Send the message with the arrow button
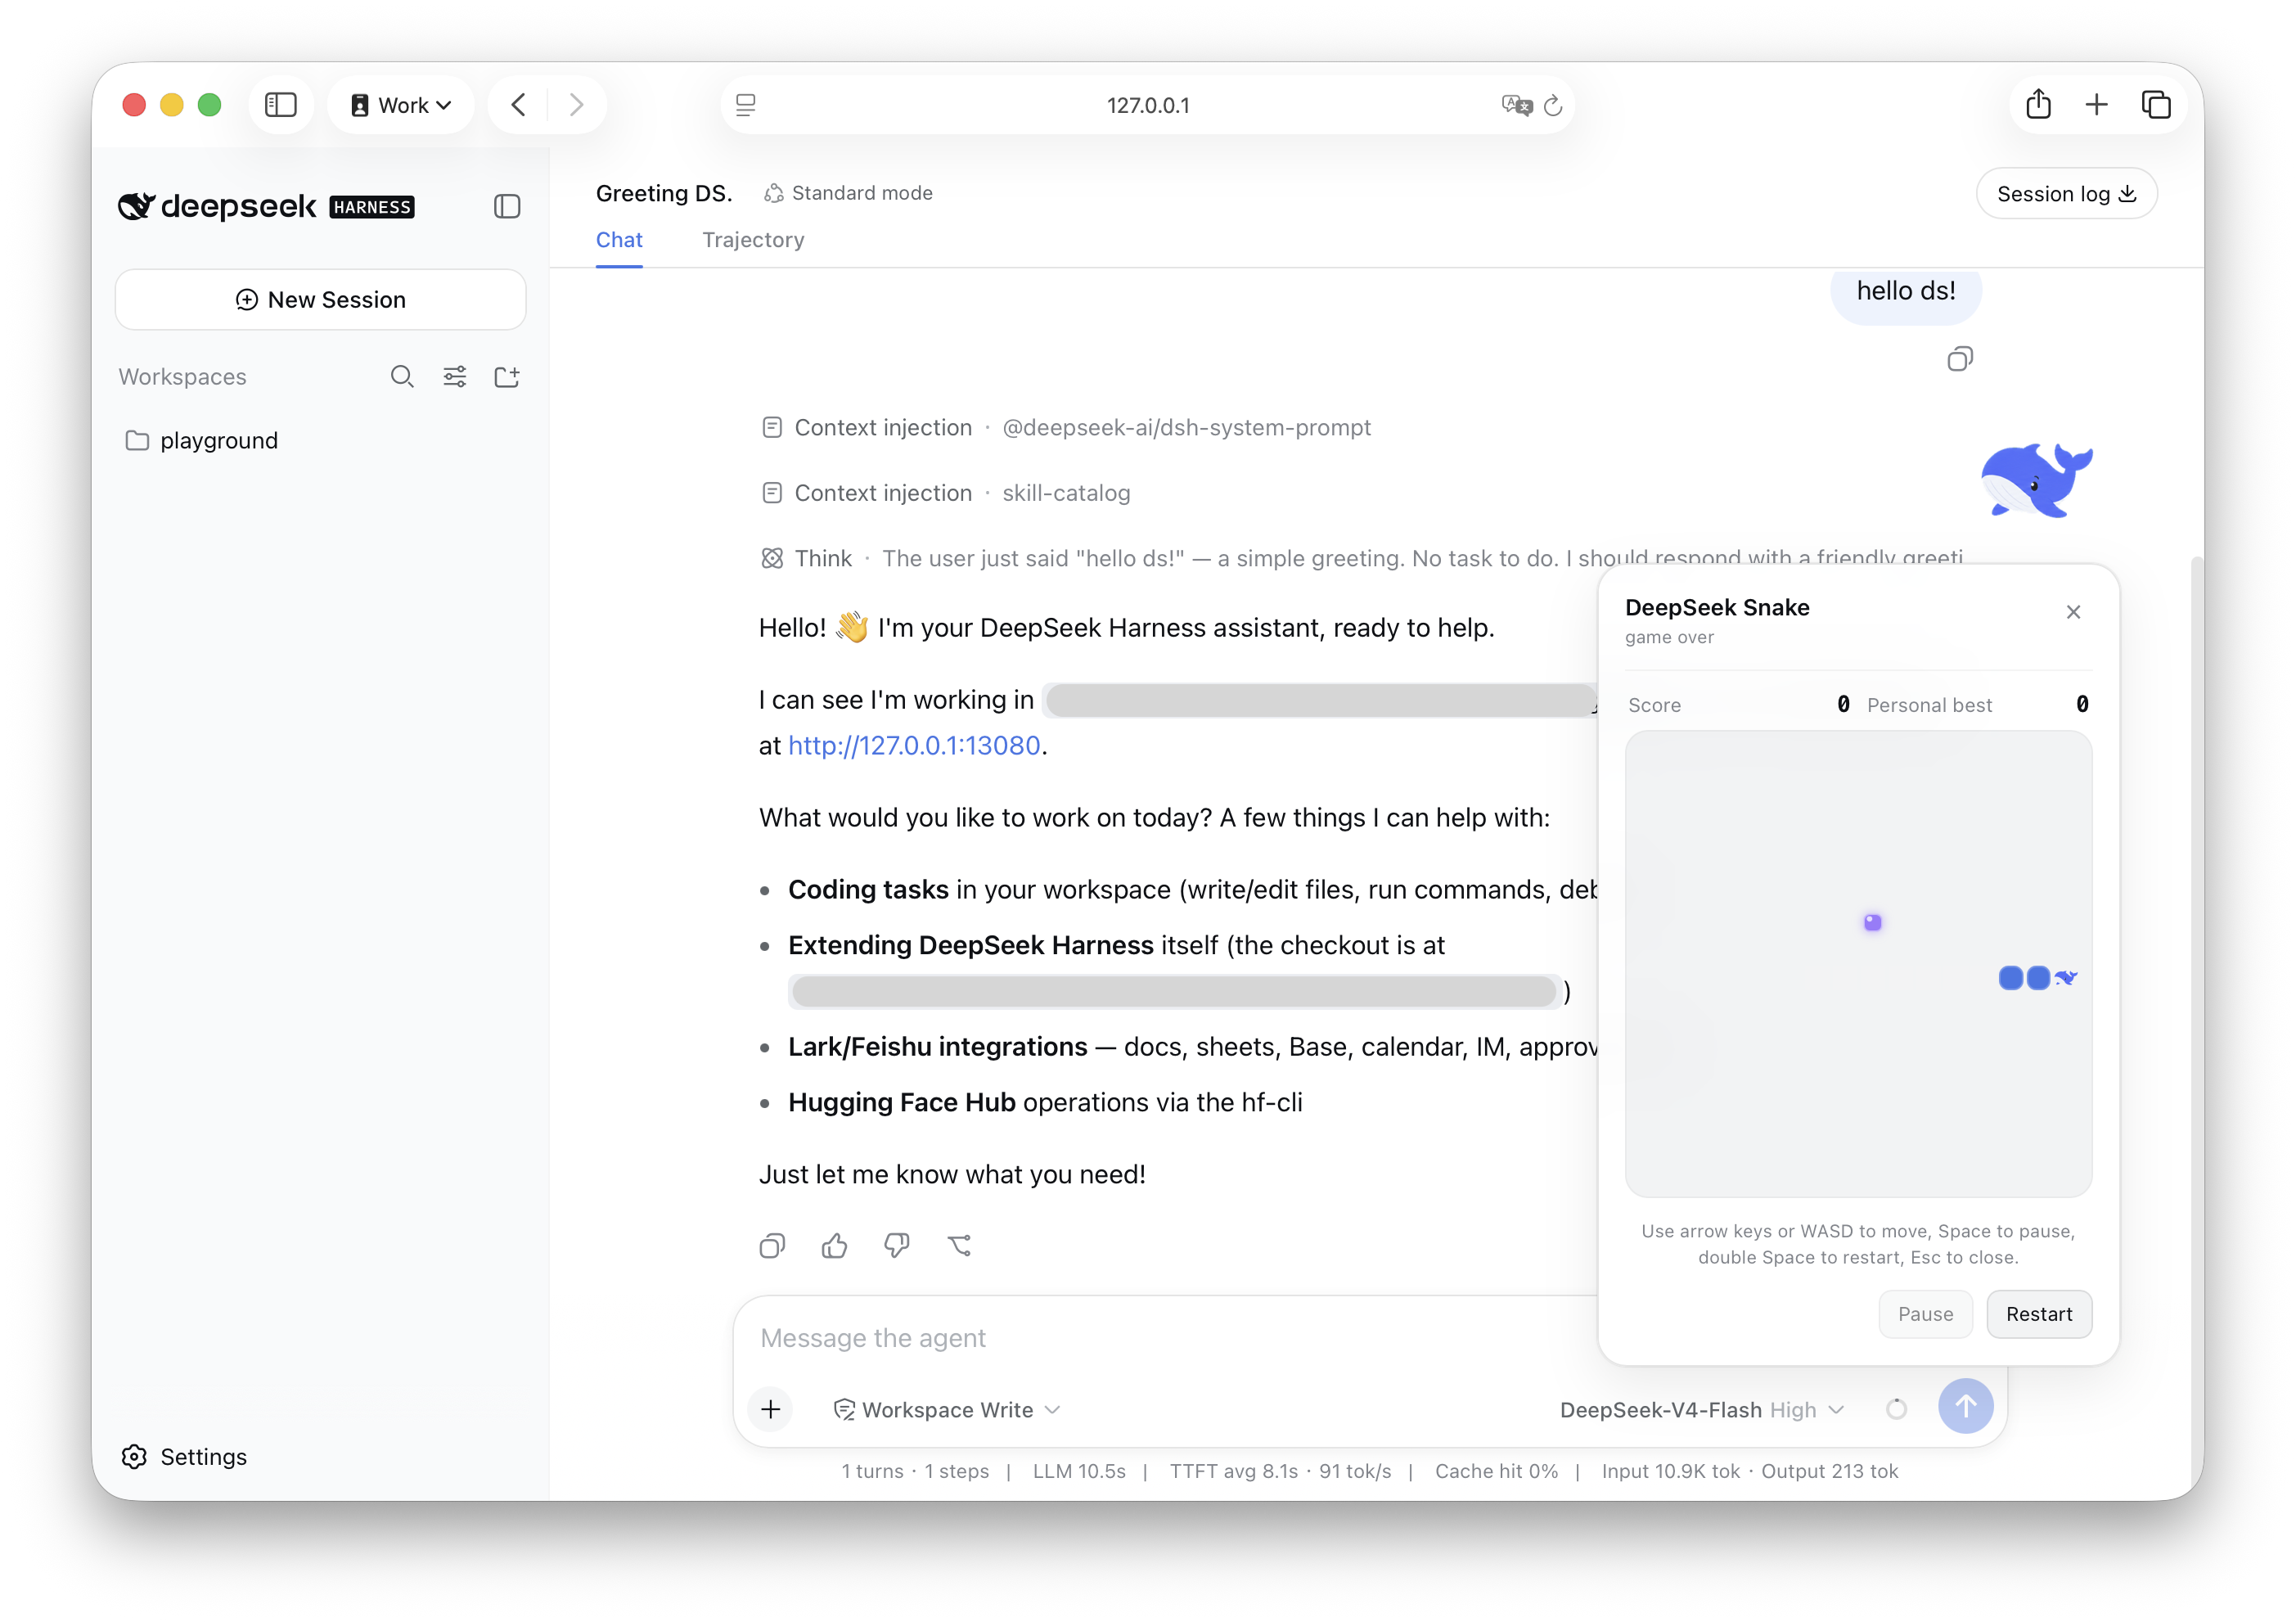2296x1622 pixels. point(1965,1406)
